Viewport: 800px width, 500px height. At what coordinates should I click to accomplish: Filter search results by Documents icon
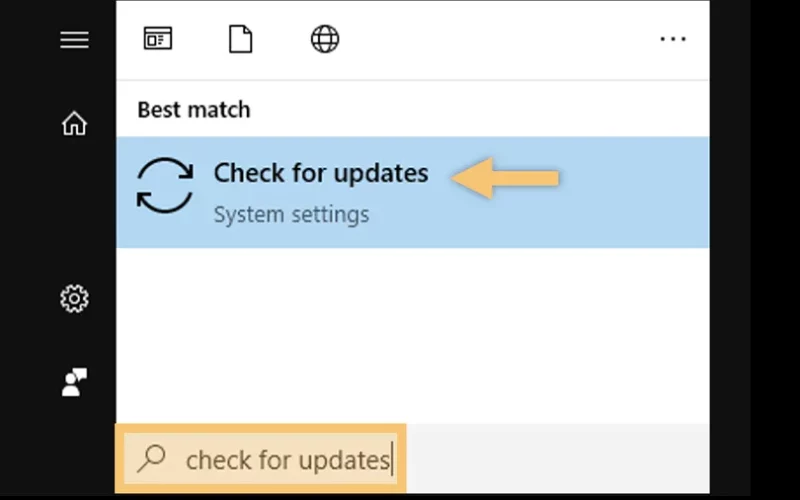[x=240, y=39]
